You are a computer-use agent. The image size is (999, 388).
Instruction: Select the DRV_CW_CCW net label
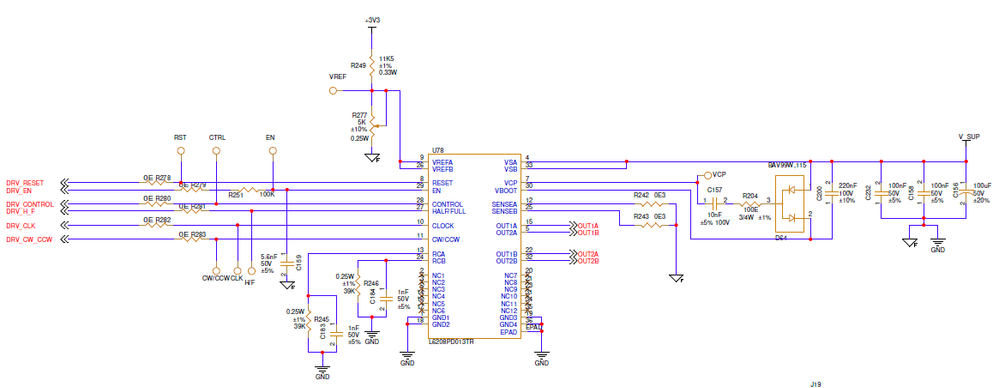[x=29, y=240]
